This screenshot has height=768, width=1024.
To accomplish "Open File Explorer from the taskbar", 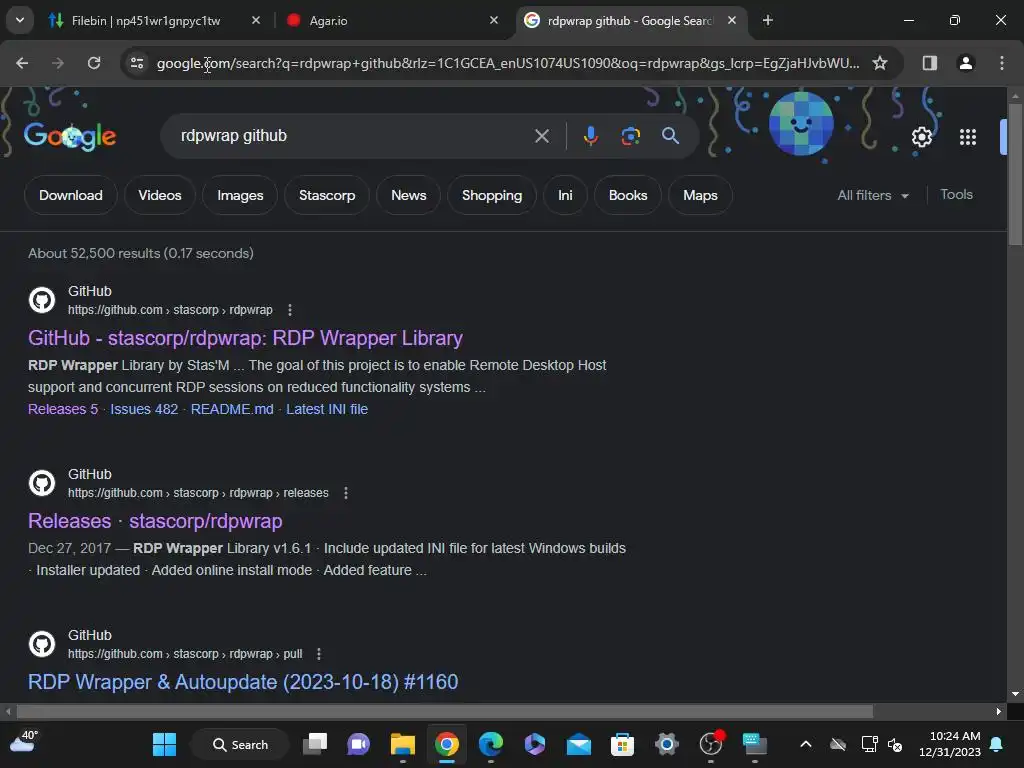I will [x=402, y=744].
